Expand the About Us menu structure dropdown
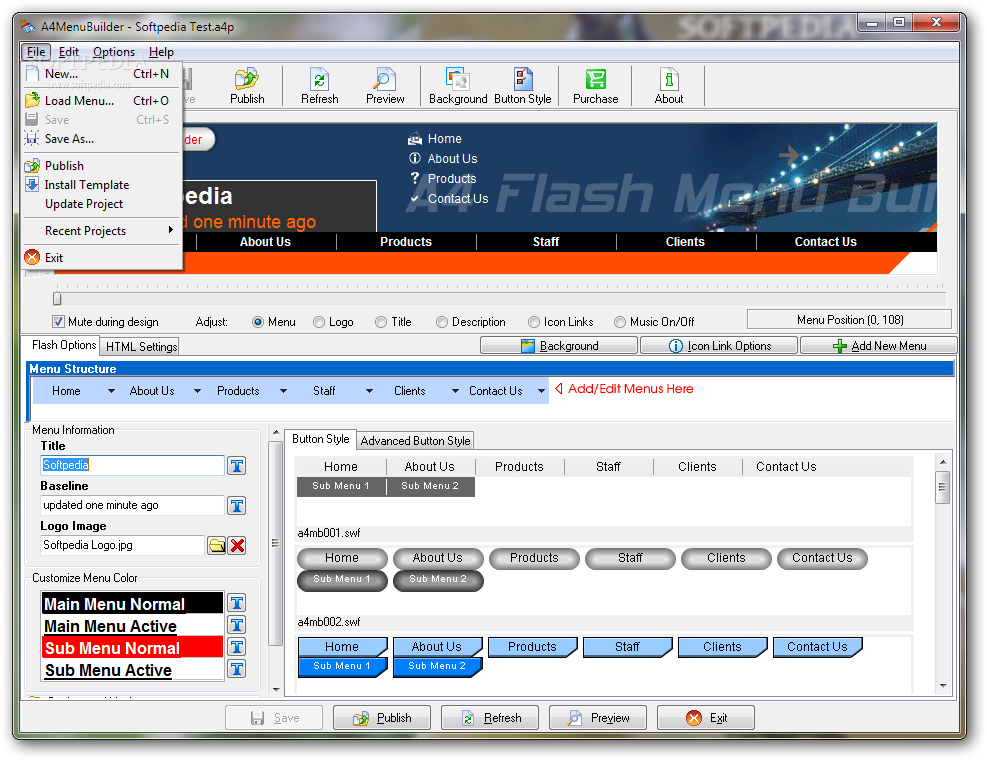 197,391
